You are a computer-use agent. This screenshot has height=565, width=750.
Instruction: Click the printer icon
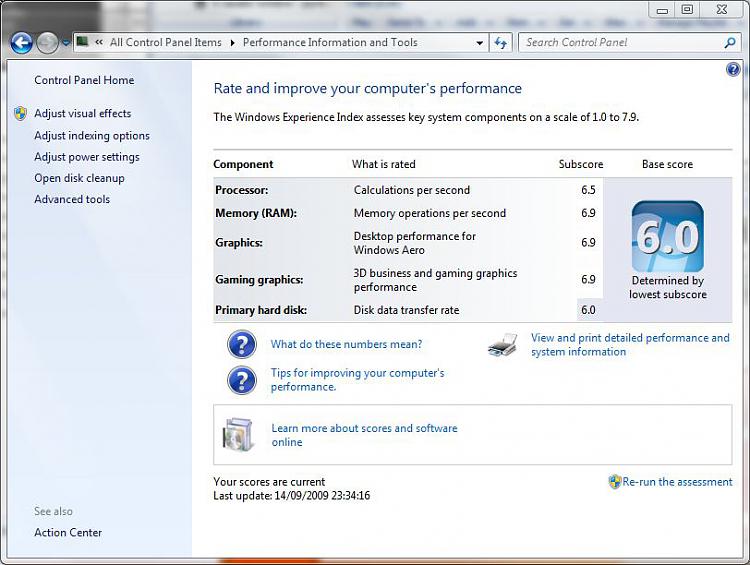click(503, 345)
